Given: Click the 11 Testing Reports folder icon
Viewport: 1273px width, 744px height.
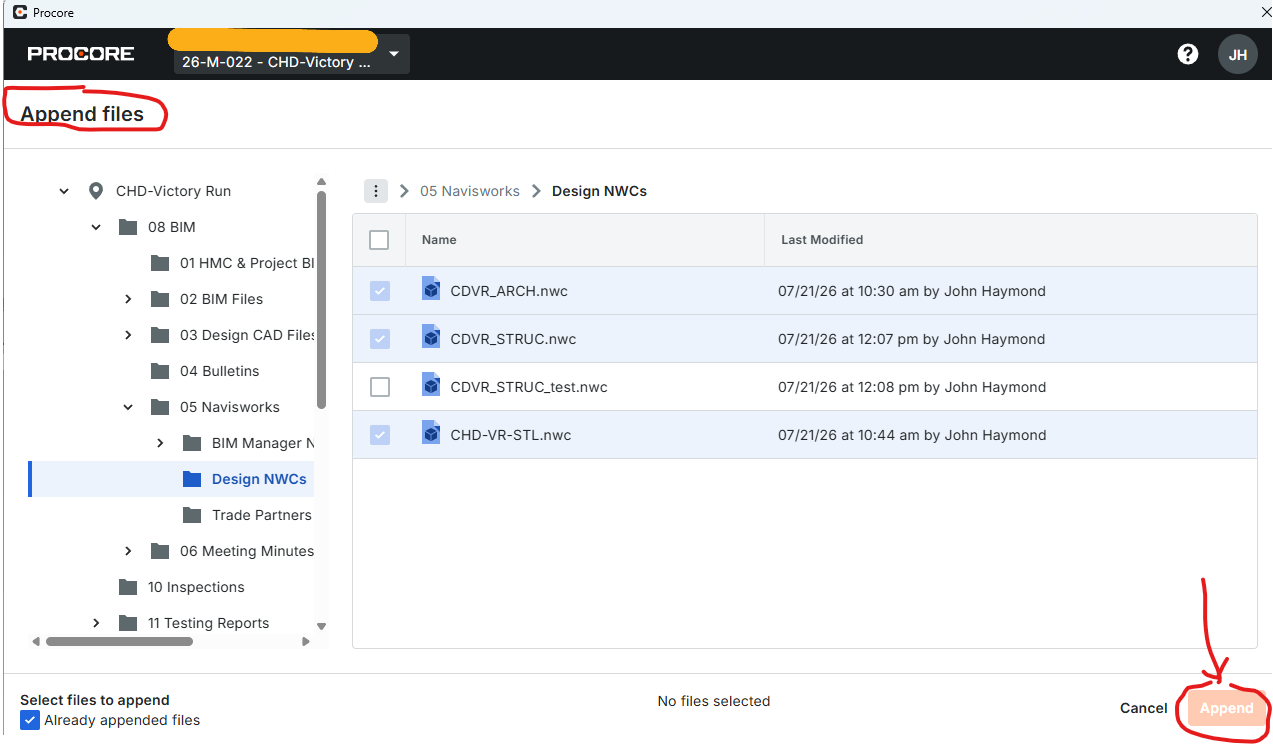Looking at the screenshot, I should pyautogui.click(x=128, y=623).
